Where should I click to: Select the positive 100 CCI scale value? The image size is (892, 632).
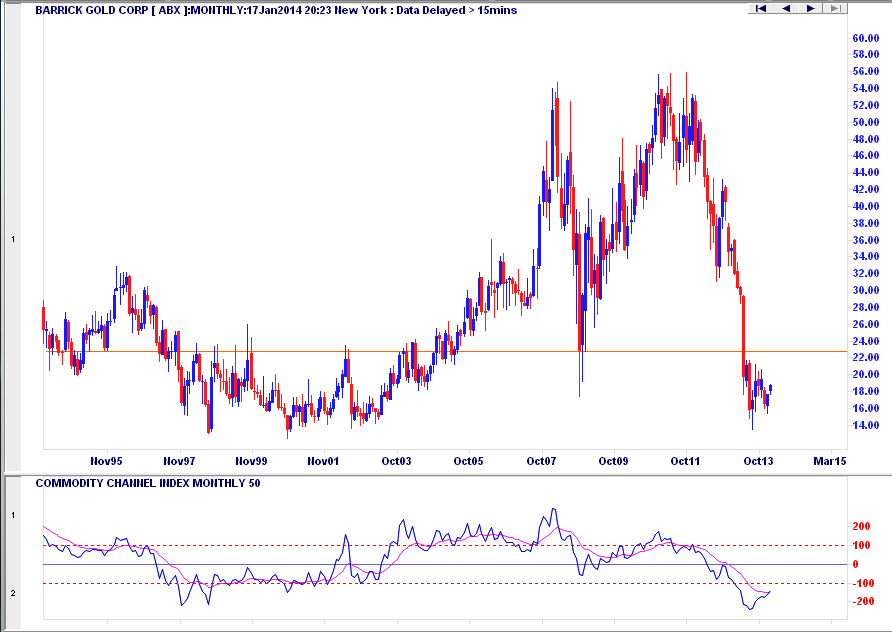point(861,546)
